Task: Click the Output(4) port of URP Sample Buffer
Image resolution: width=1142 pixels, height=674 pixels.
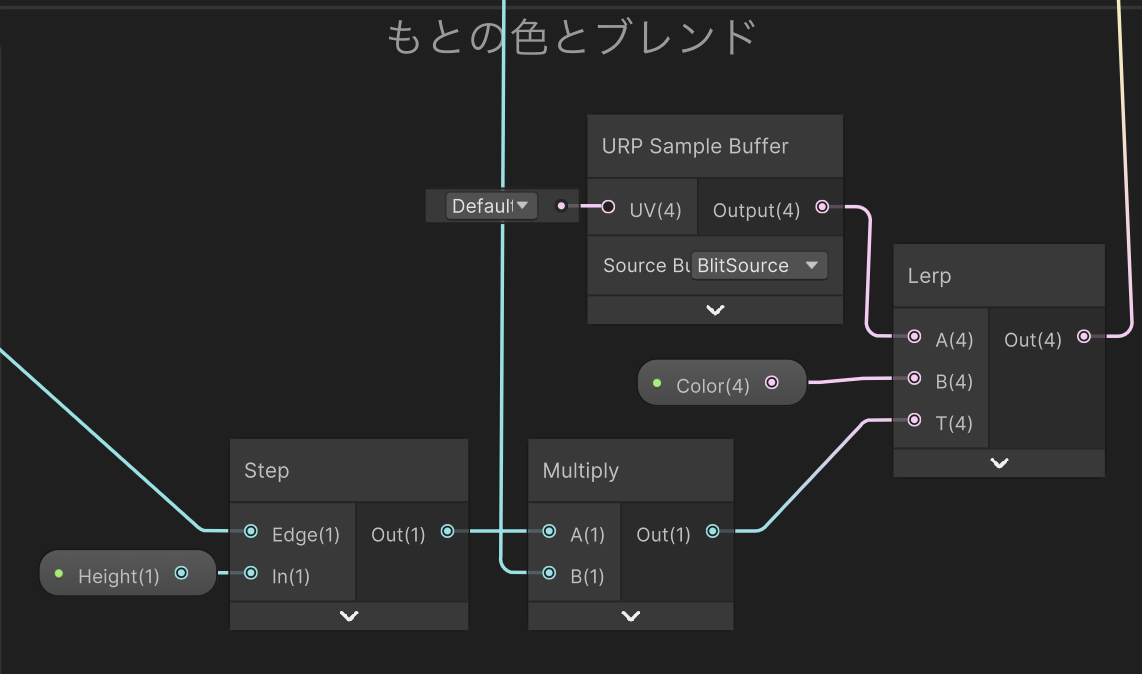Action: click(822, 206)
